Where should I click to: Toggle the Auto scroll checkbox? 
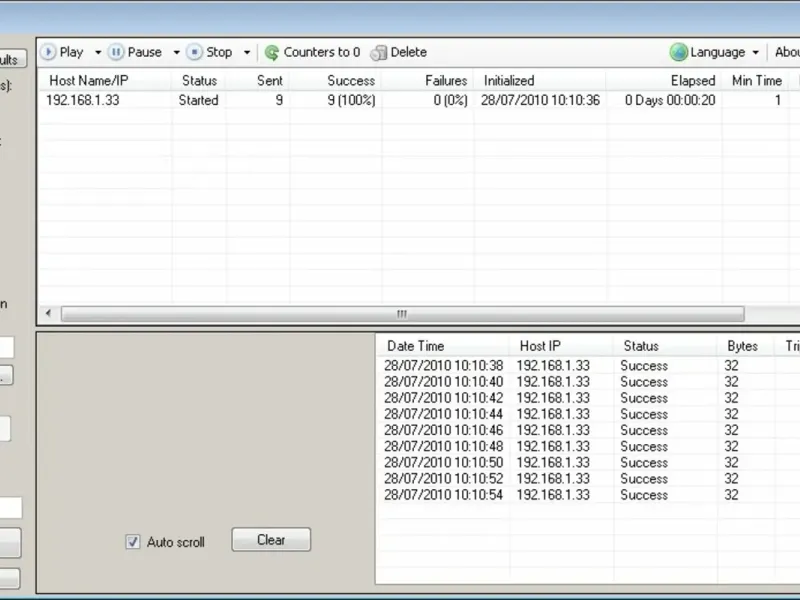(133, 542)
